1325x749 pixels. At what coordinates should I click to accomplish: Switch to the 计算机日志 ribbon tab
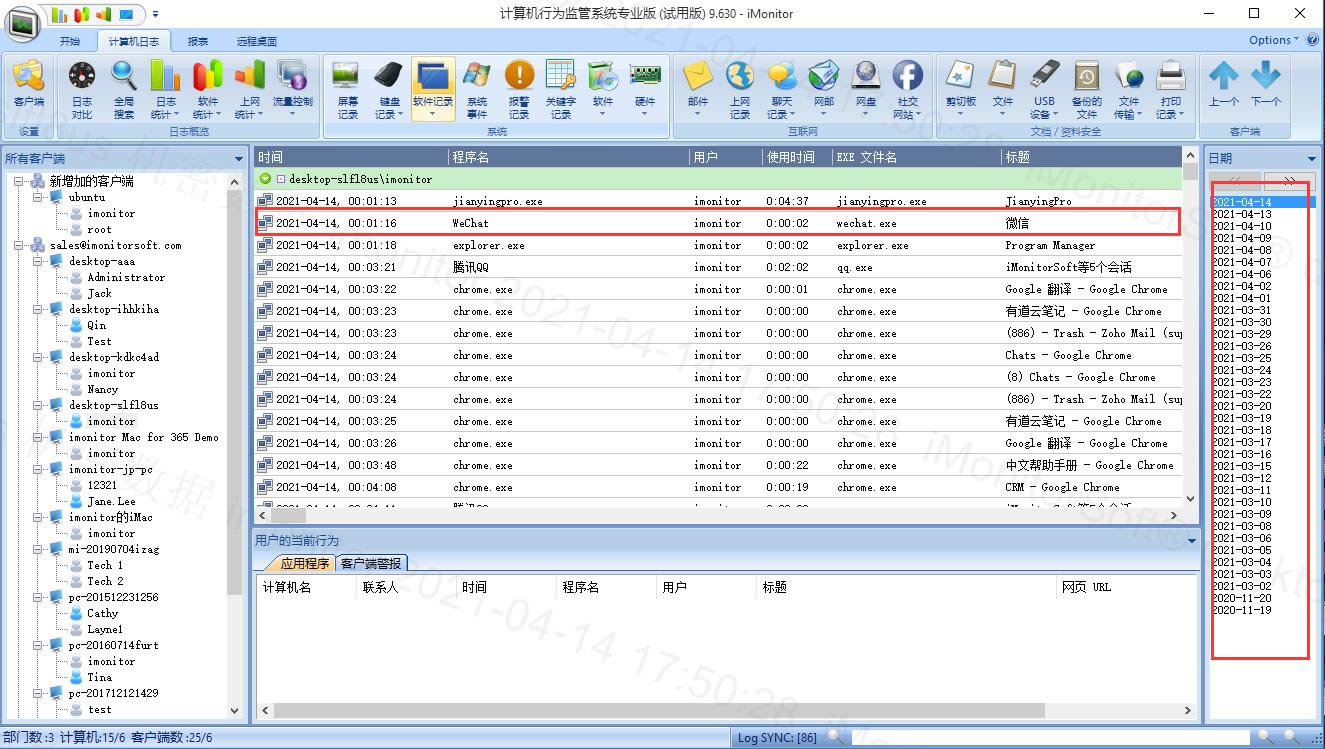tap(133, 41)
